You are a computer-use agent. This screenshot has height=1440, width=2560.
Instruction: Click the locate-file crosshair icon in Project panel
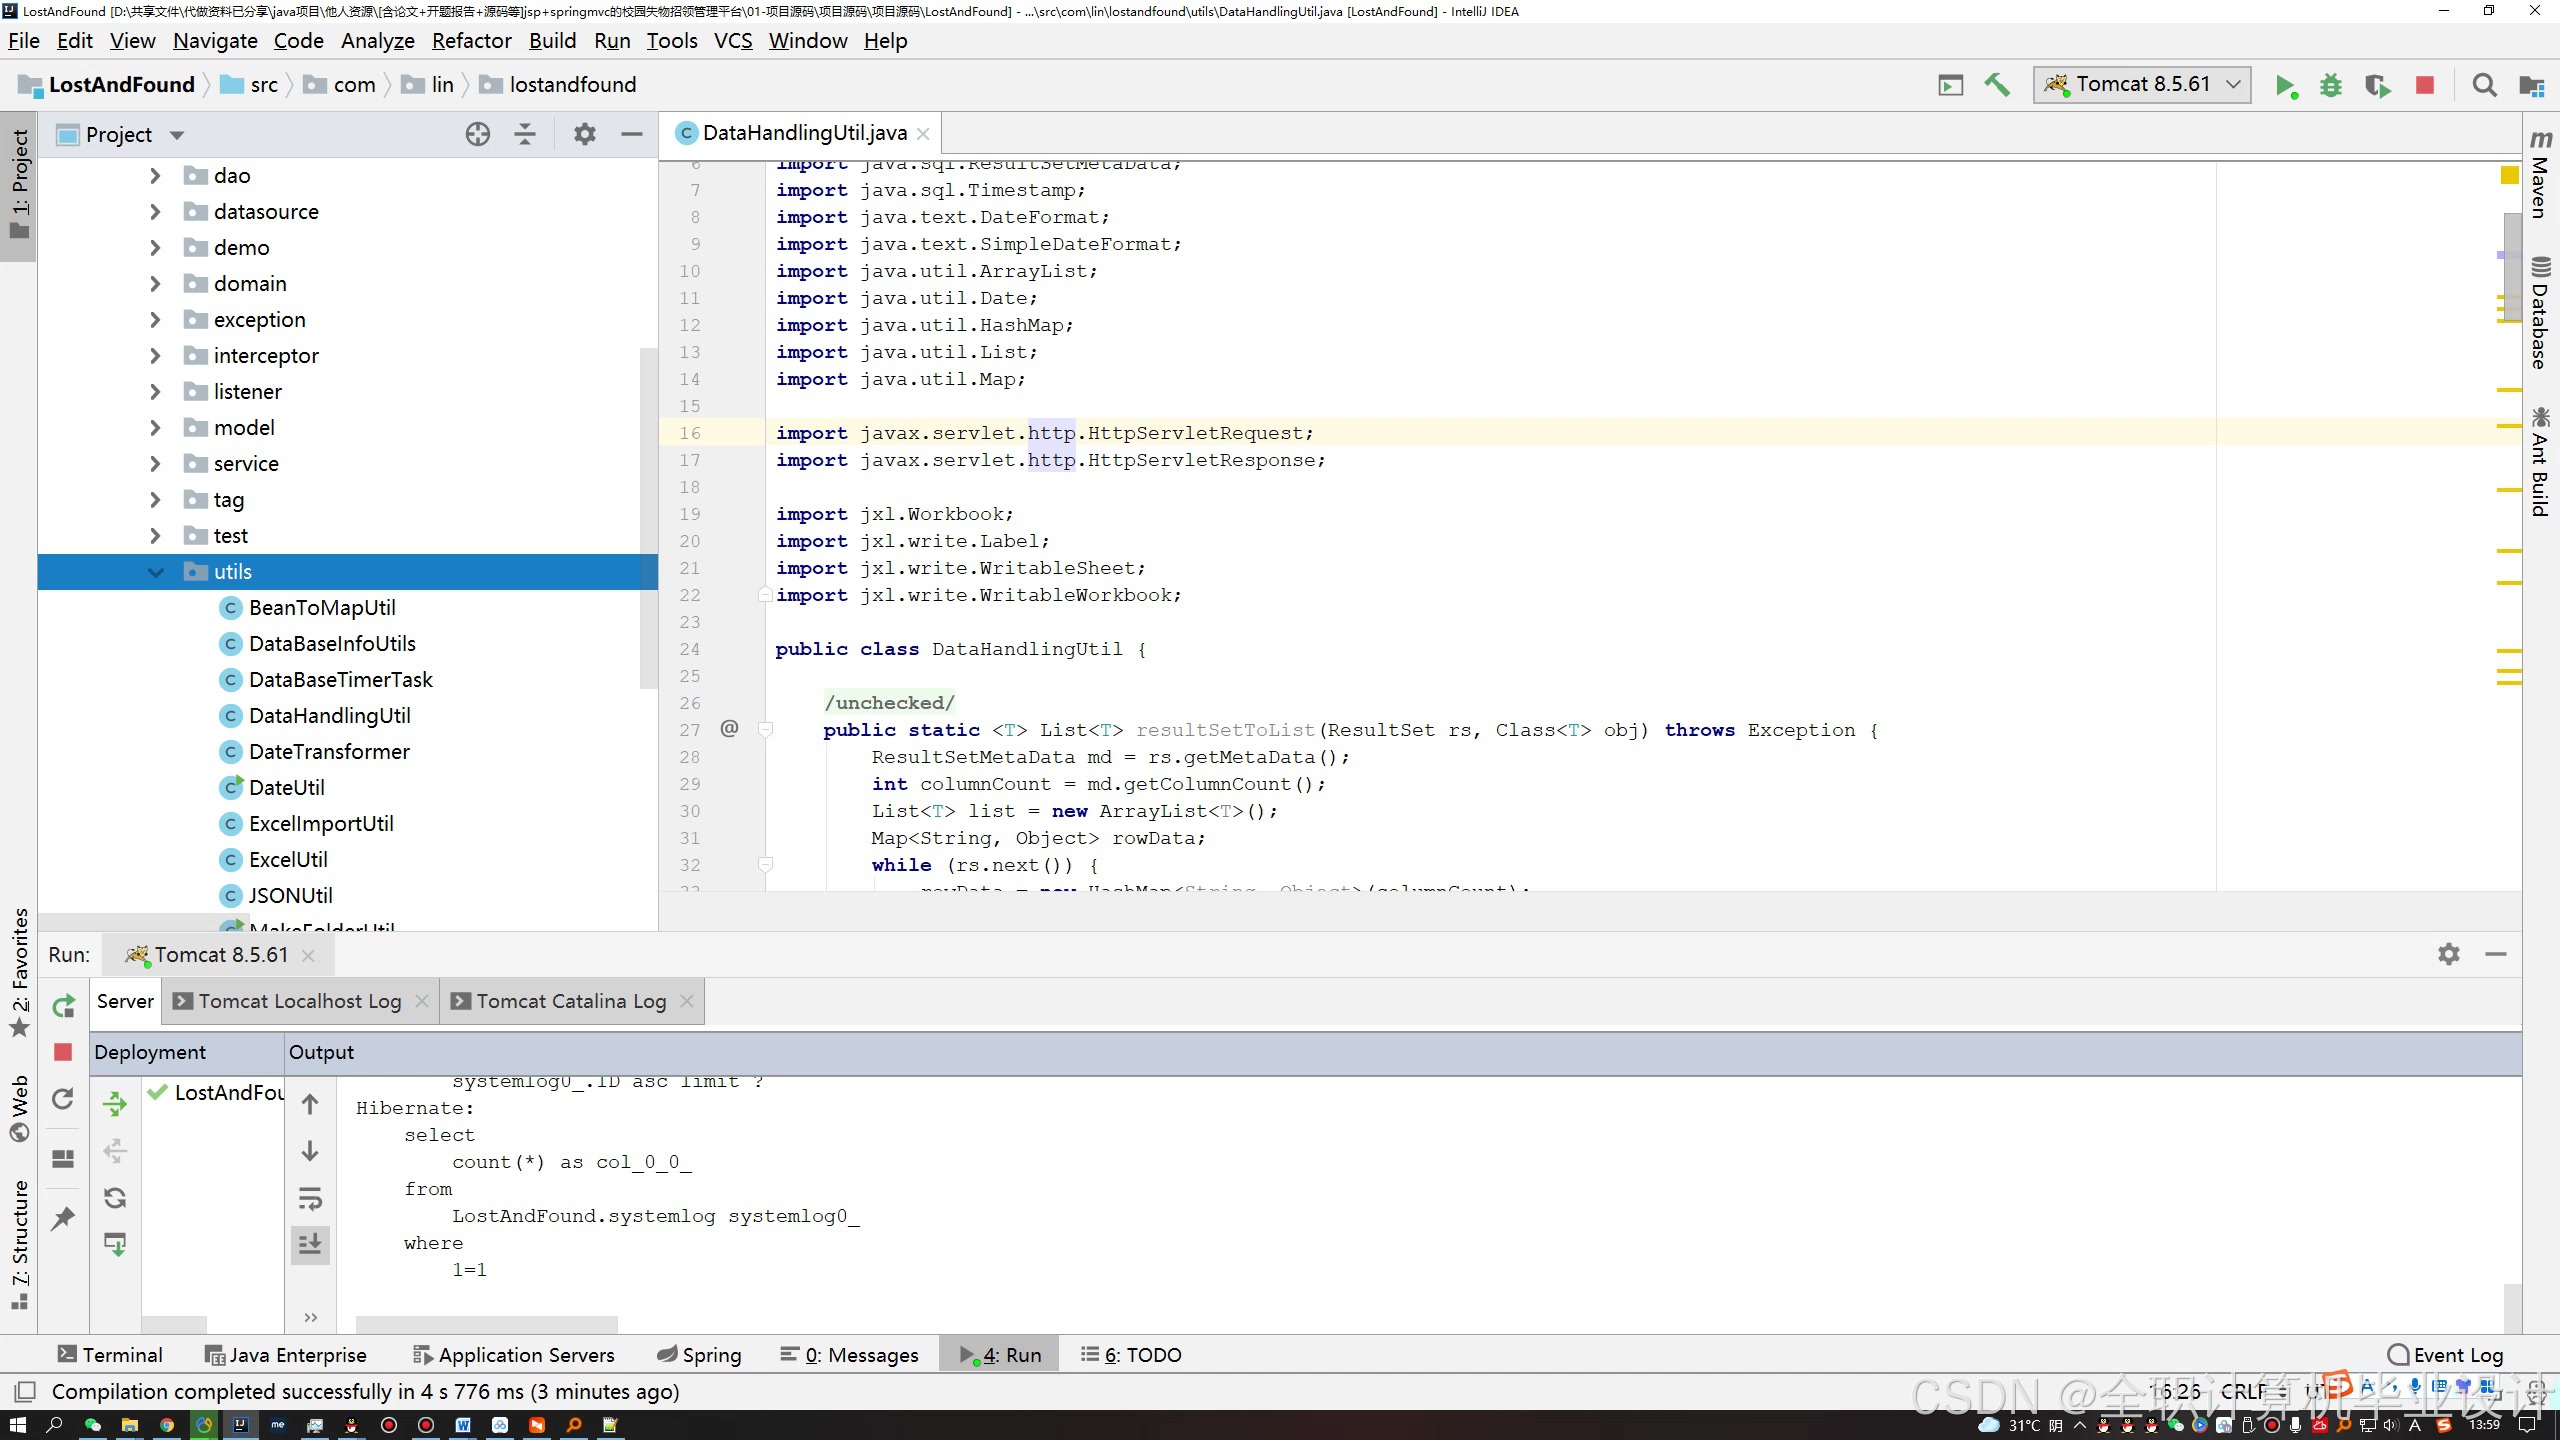478,135
